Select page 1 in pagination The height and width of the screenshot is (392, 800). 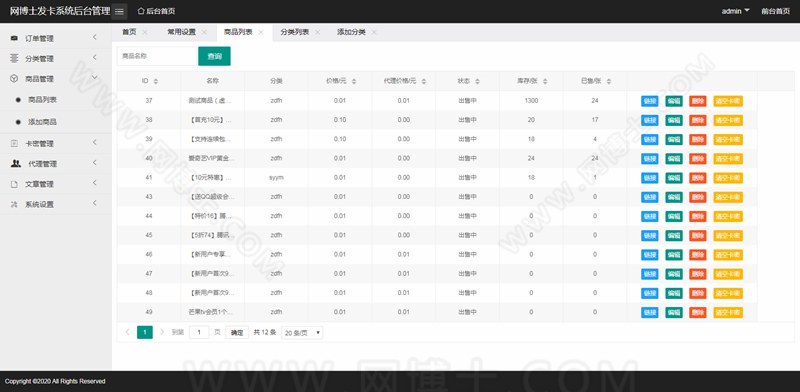coord(145,333)
